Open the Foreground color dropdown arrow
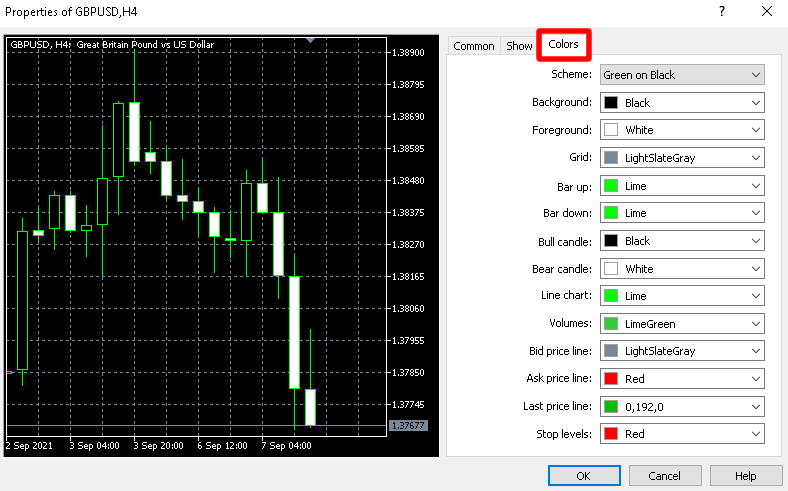The width and height of the screenshot is (788, 491). 755,130
